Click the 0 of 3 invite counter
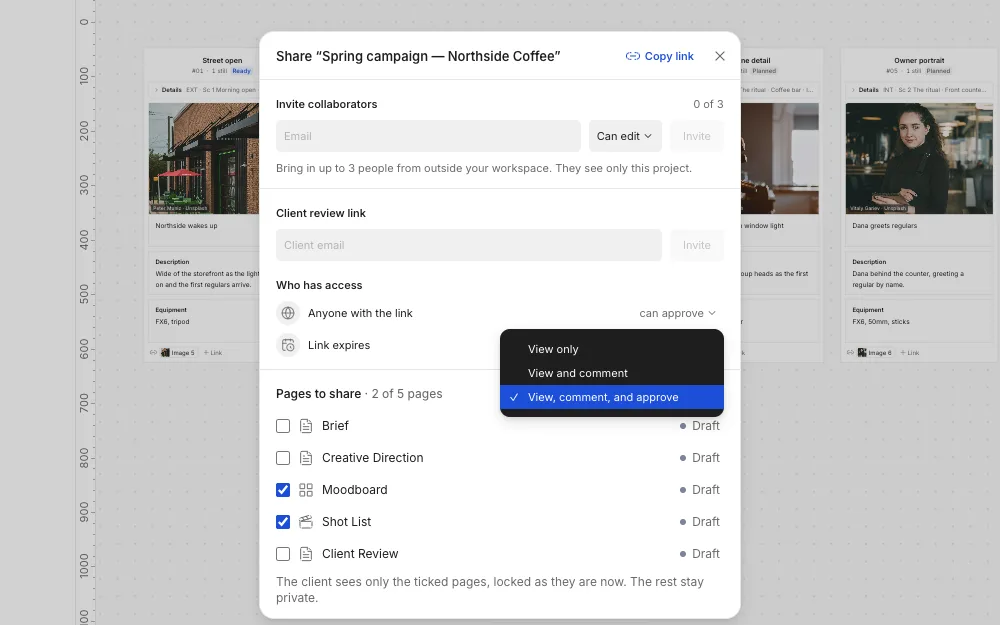The image size is (1000, 625). pyautogui.click(x=708, y=104)
